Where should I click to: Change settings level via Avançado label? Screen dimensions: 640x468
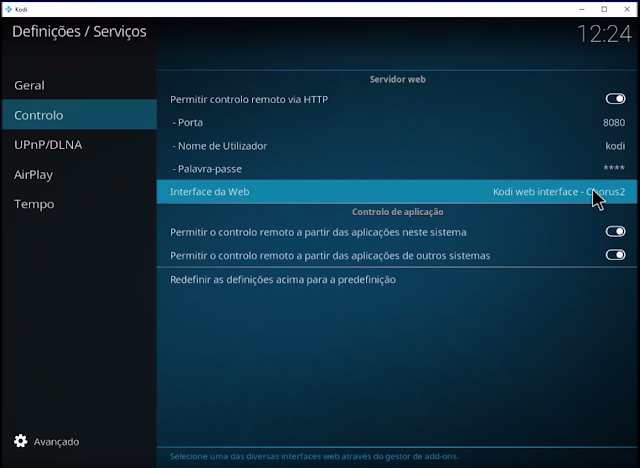tap(56, 441)
